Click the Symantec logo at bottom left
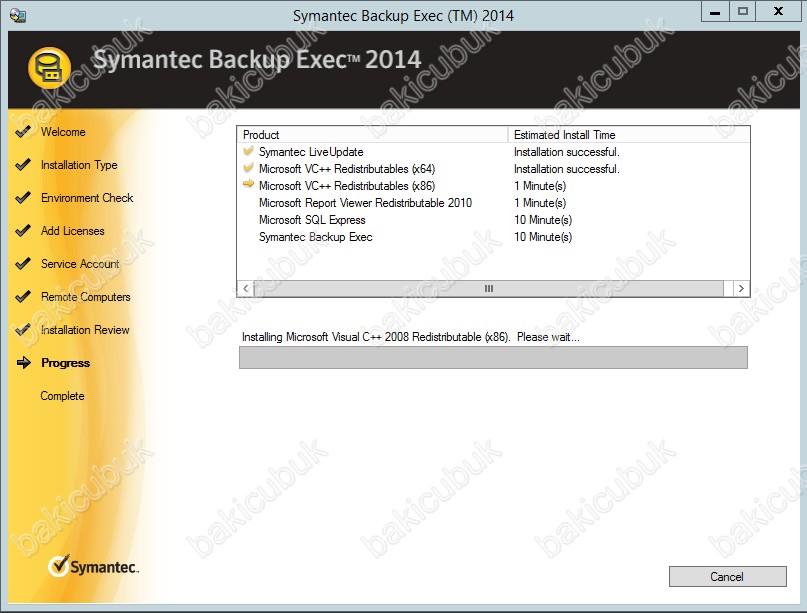Viewport: 807px width, 613px height. [94, 566]
